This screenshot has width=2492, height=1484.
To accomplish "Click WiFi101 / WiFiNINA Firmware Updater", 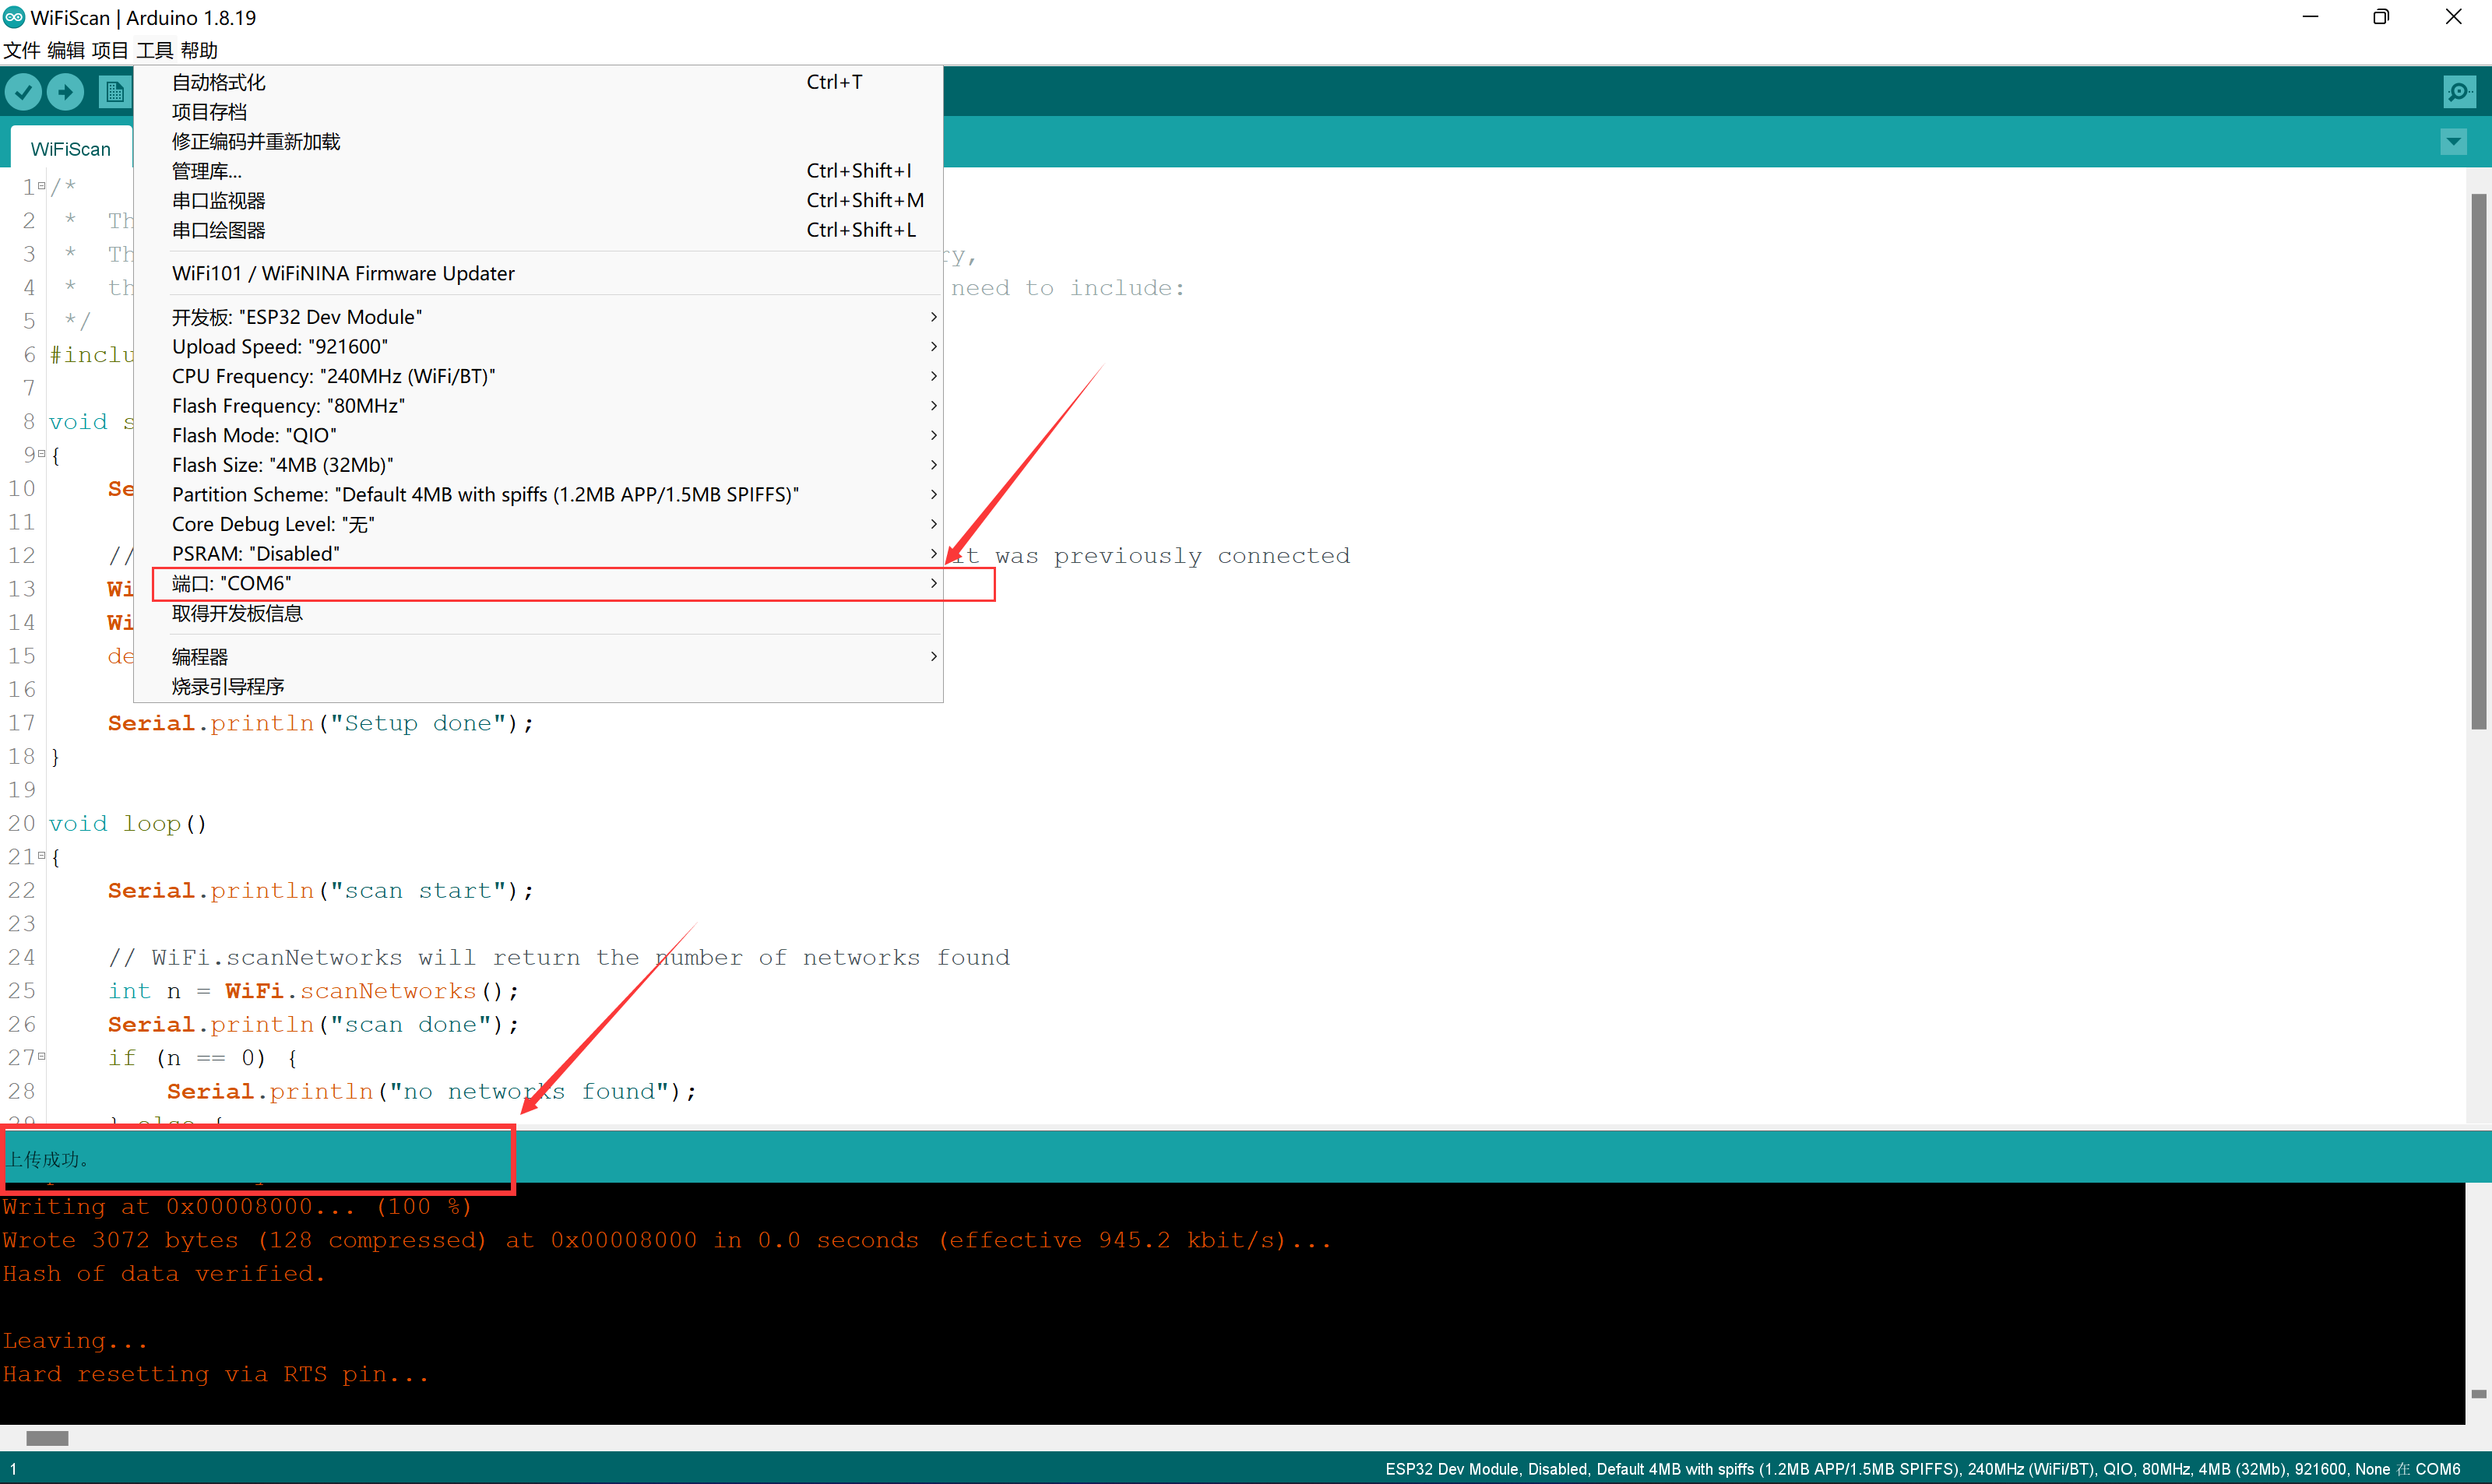I will click(x=343, y=273).
